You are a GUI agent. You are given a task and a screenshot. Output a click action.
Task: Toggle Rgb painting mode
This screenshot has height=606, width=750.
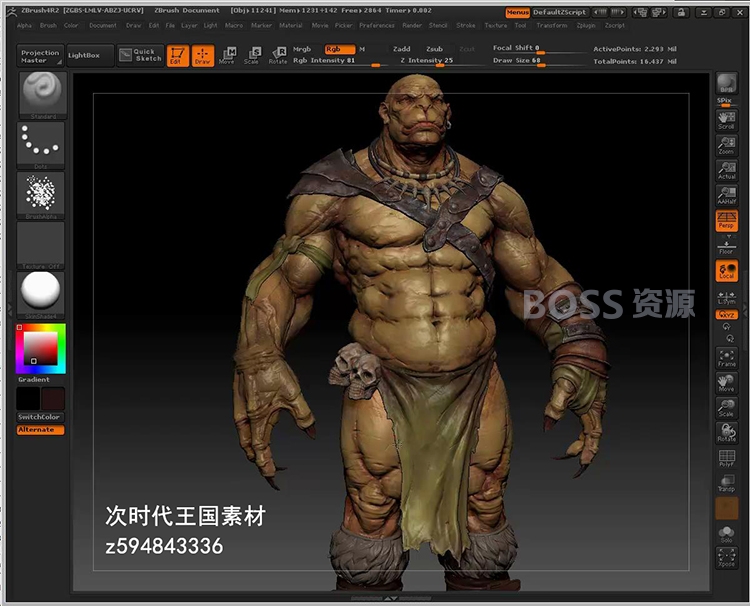point(340,49)
